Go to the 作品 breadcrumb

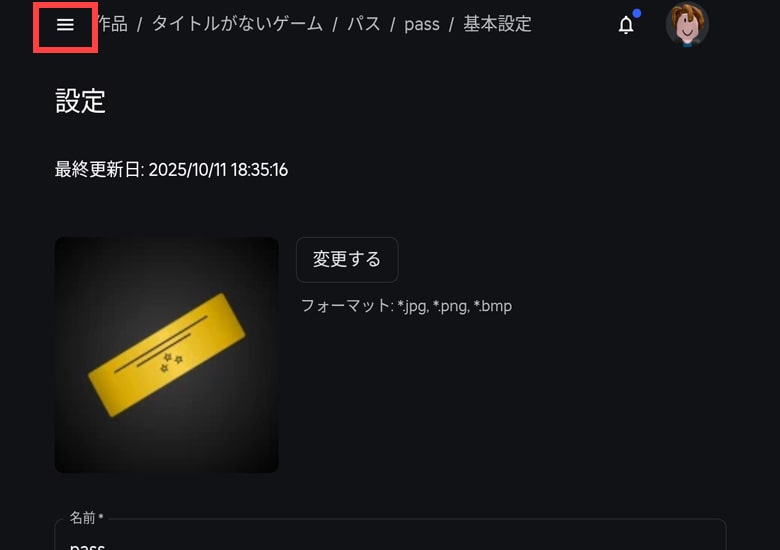(x=113, y=24)
